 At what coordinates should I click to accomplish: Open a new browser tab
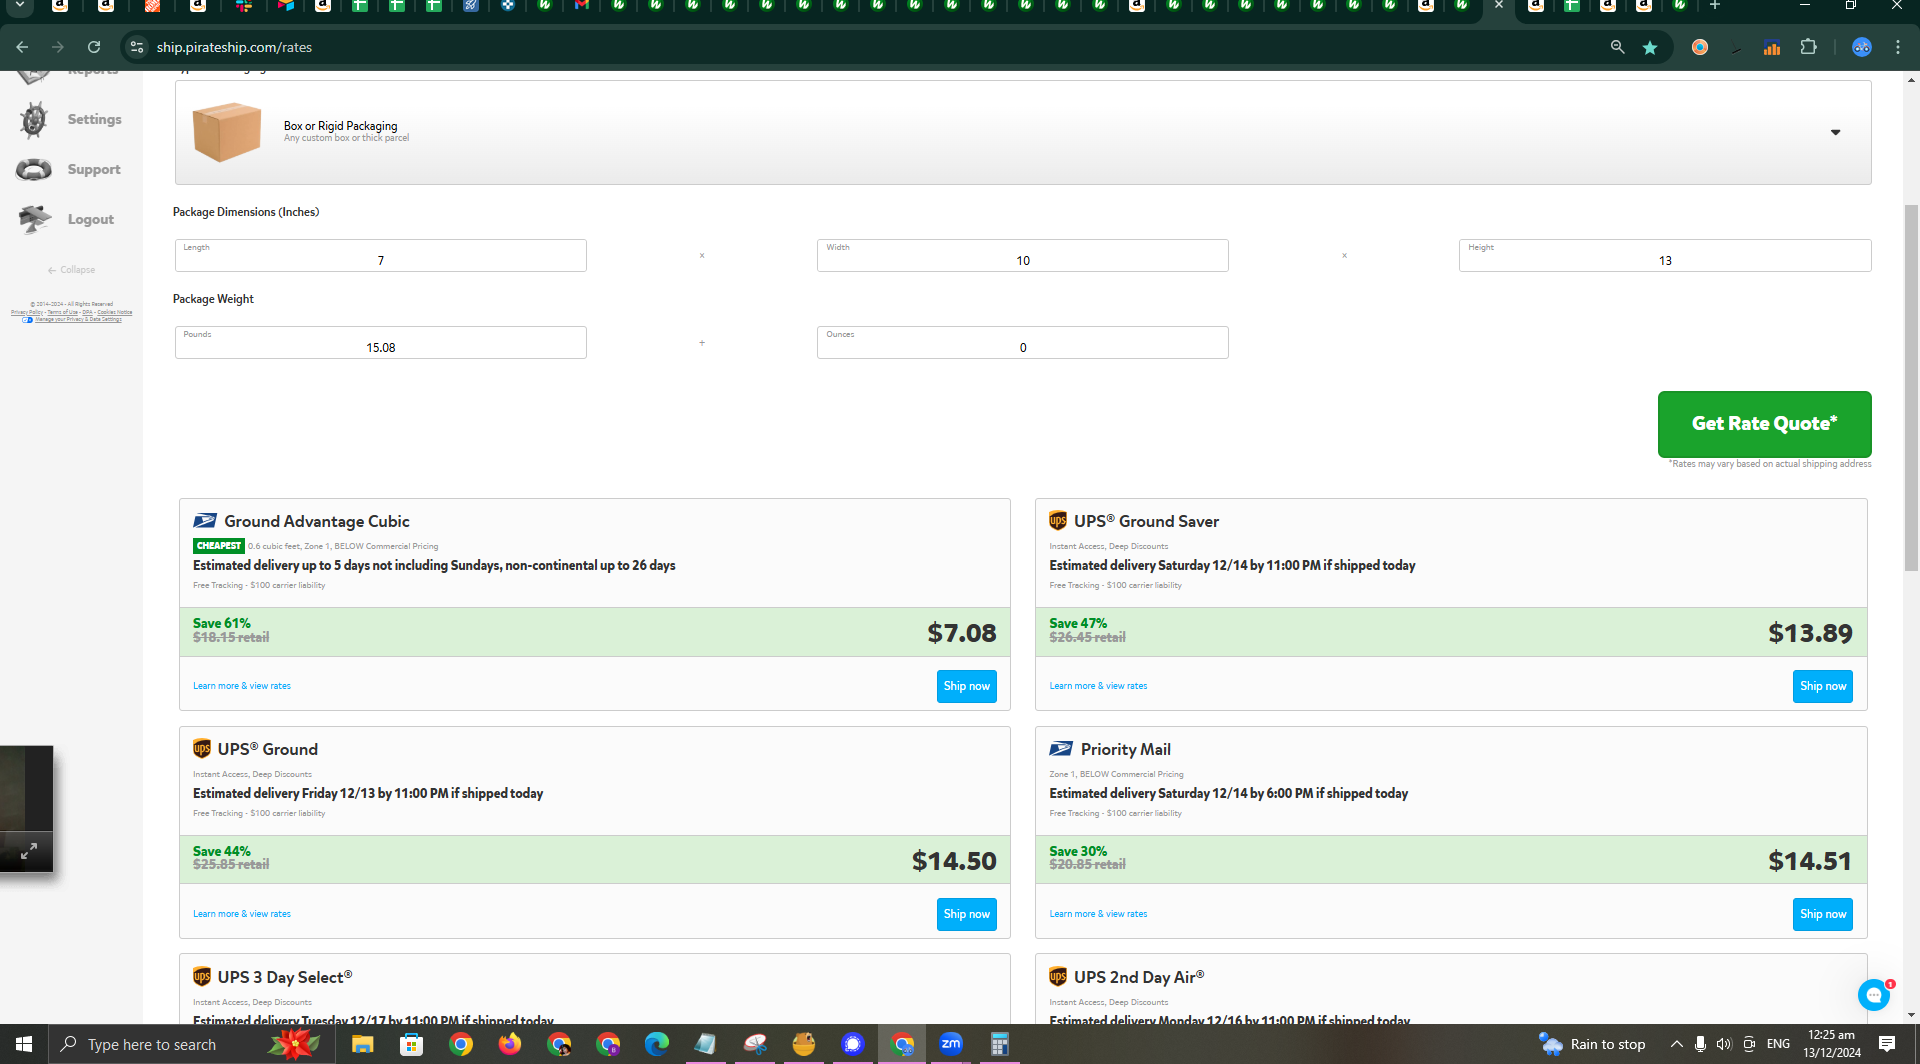(x=1715, y=5)
